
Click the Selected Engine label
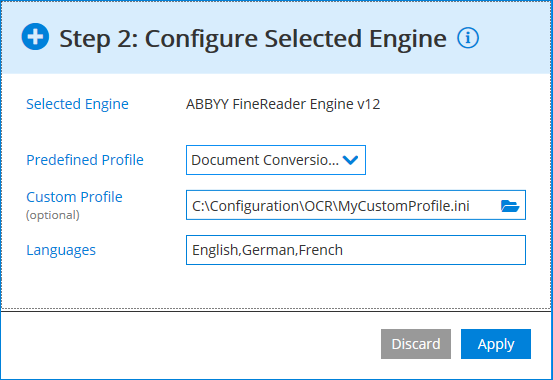click(77, 104)
